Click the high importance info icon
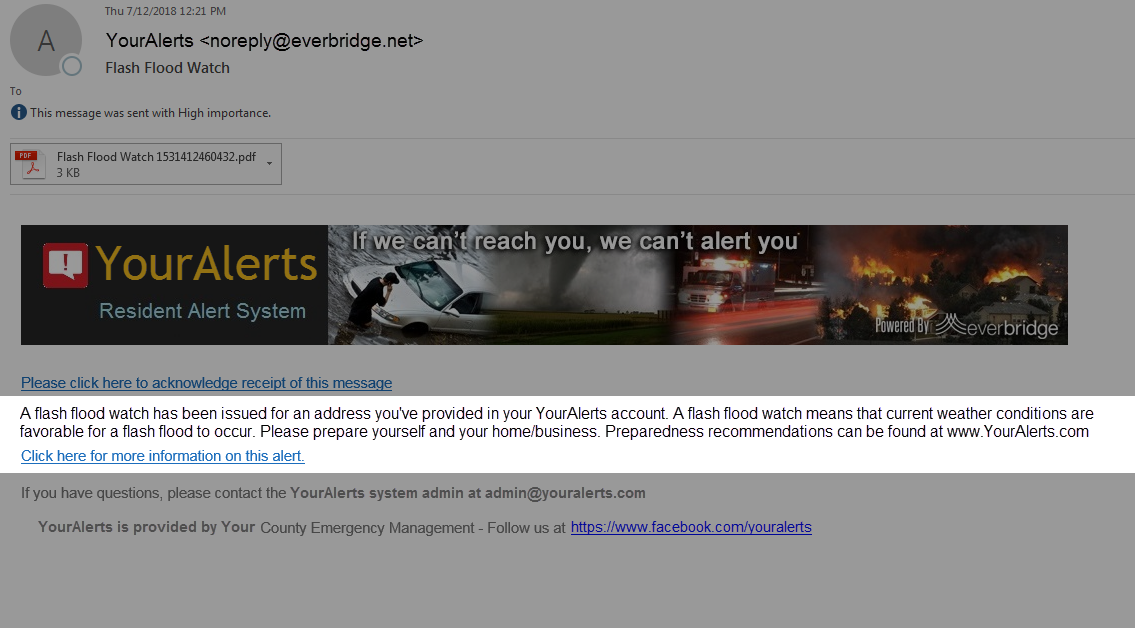Image resolution: width=1135 pixels, height=628 pixels. click(19, 112)
